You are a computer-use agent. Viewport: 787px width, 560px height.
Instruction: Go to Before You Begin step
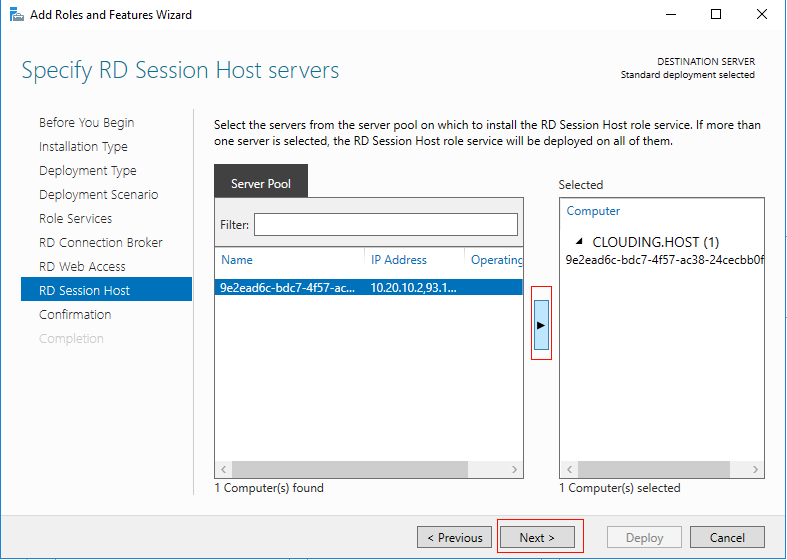pos(86,122)
